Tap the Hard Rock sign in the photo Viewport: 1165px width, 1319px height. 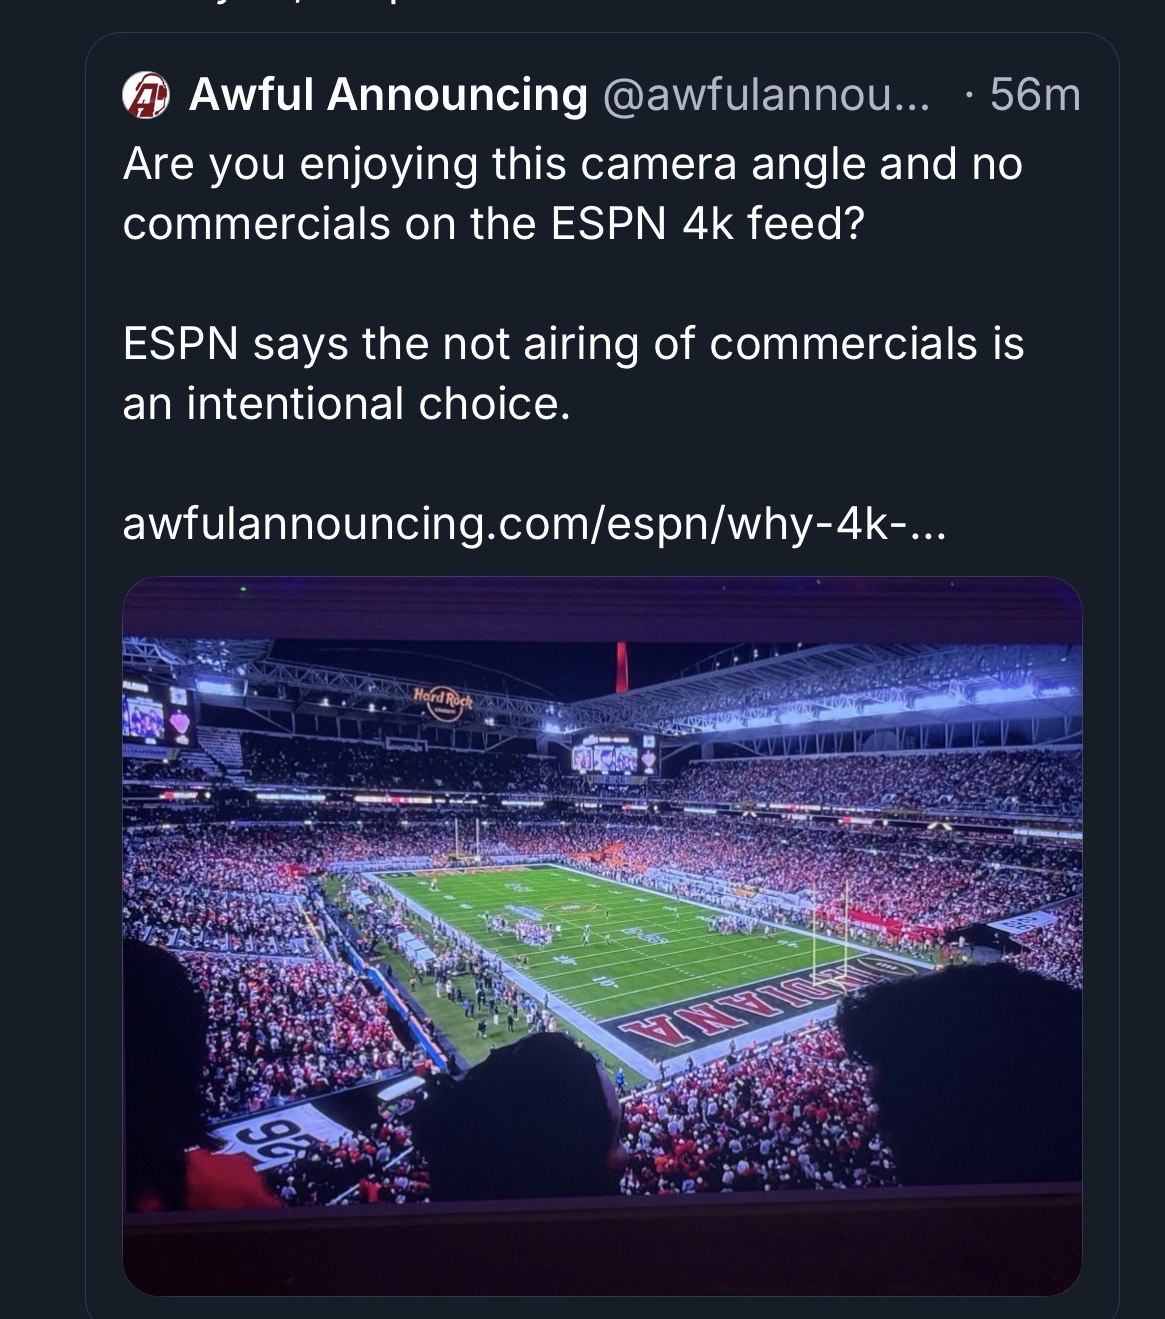point(442,698)
